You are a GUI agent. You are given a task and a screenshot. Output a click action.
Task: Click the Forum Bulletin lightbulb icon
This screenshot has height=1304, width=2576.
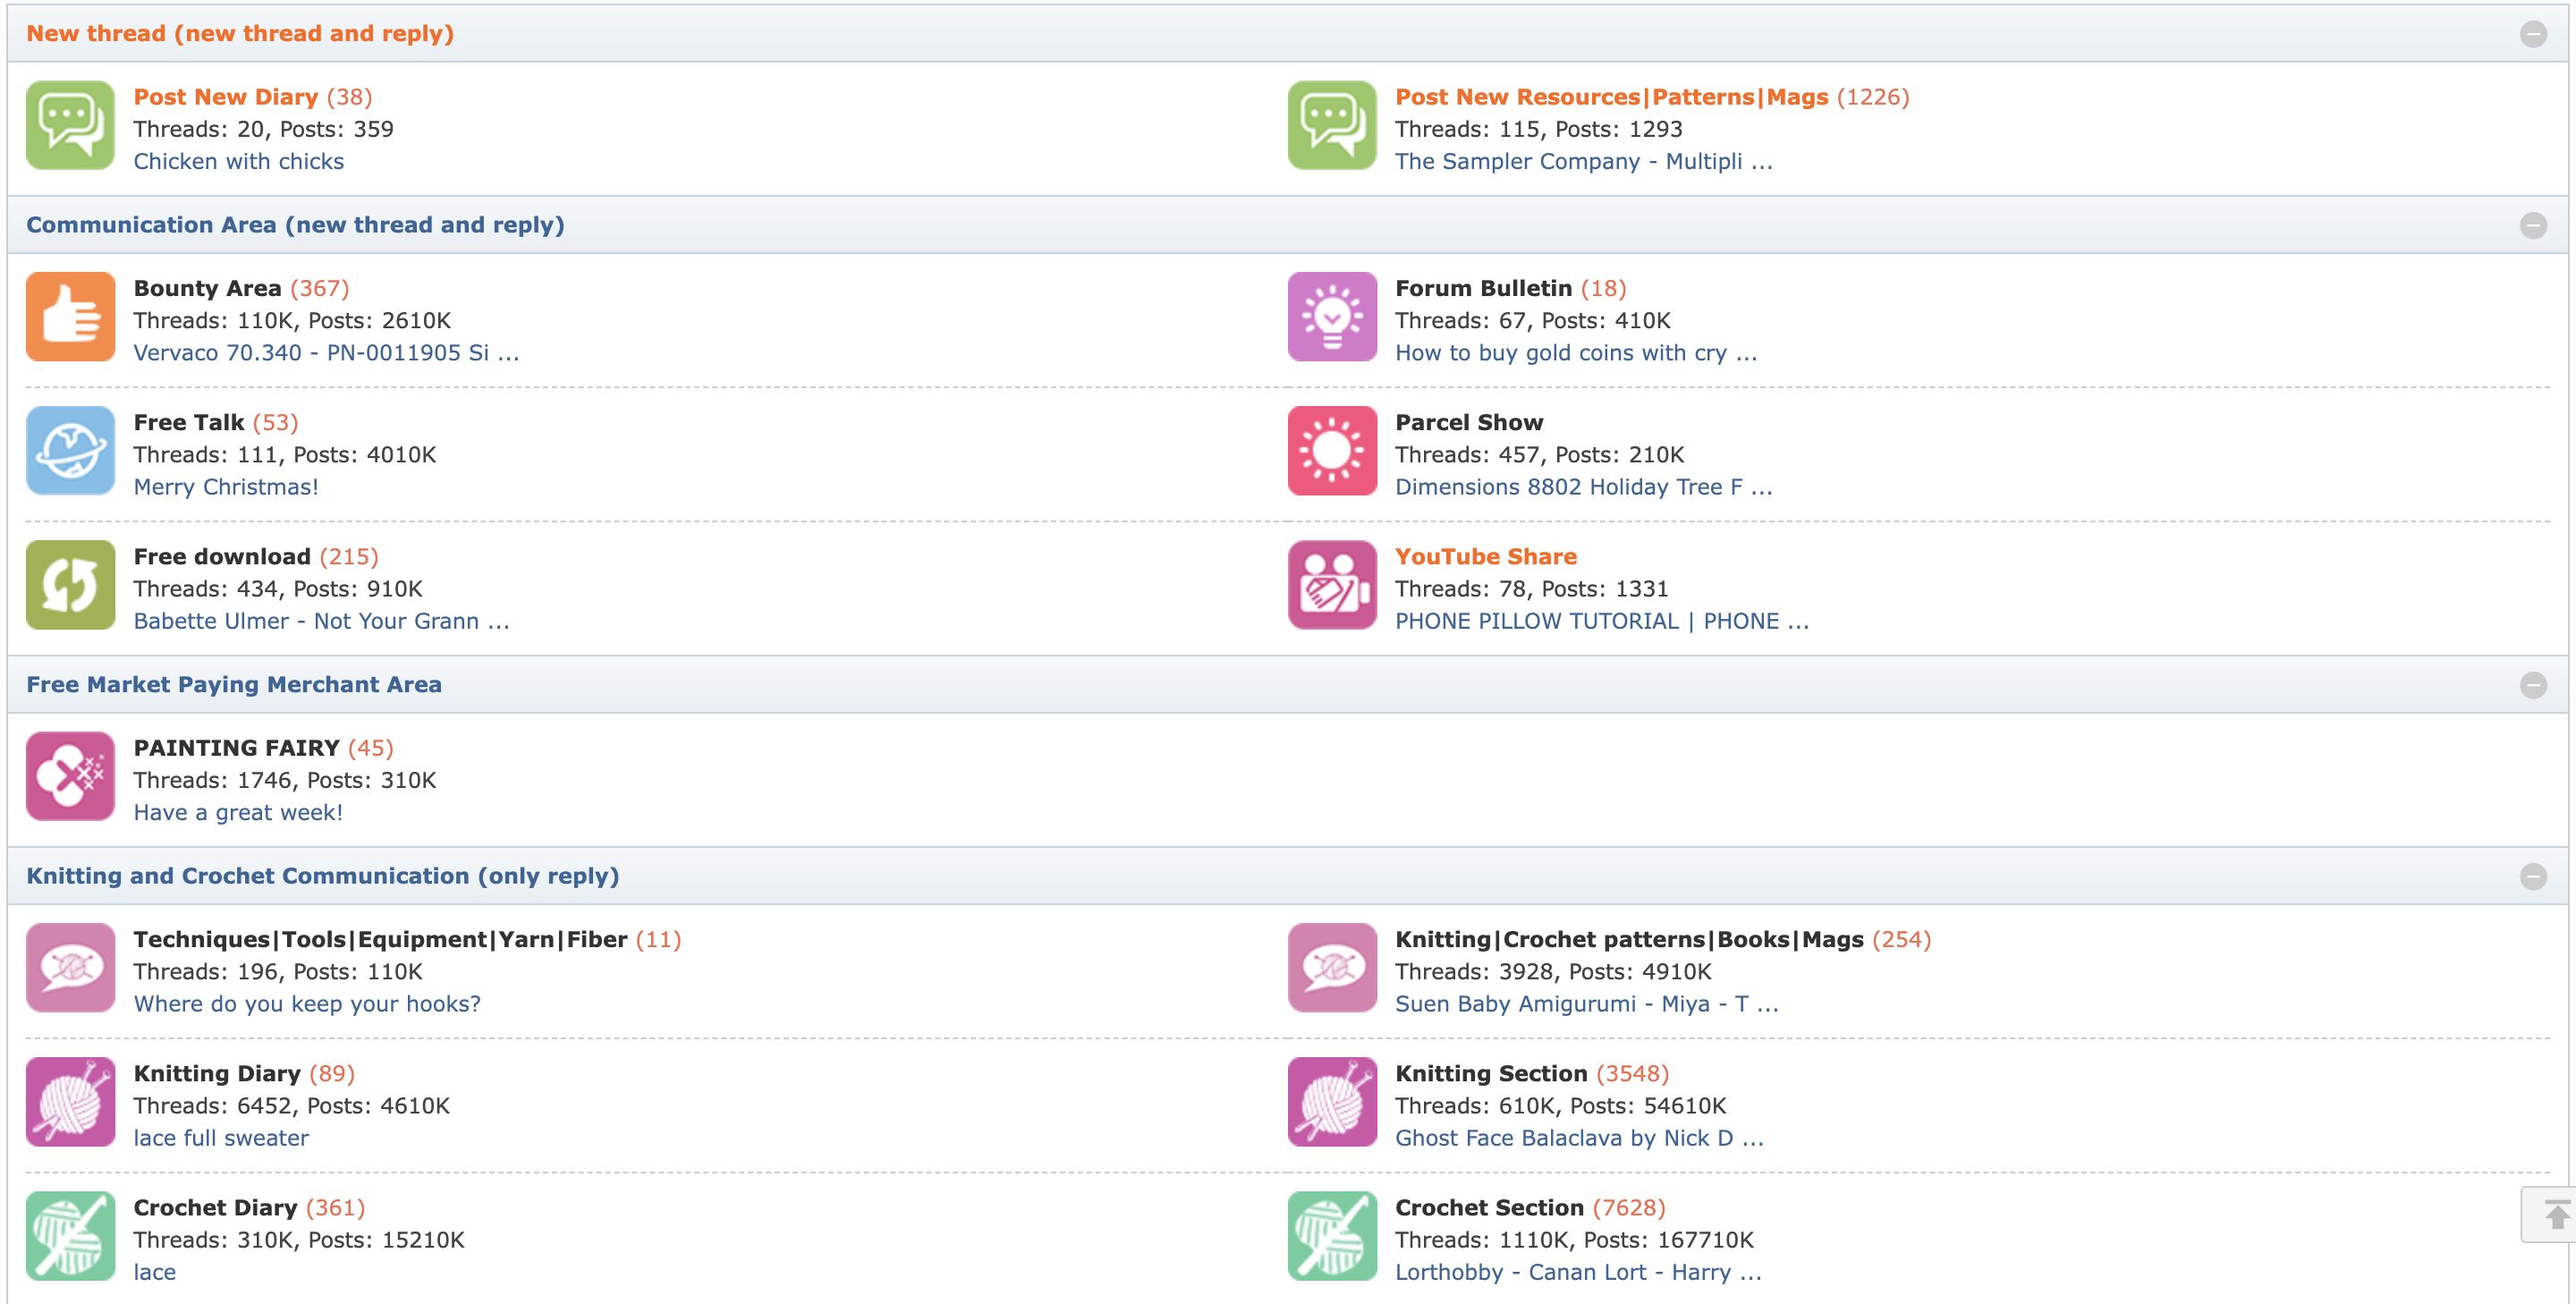(x=1332, y=316)
